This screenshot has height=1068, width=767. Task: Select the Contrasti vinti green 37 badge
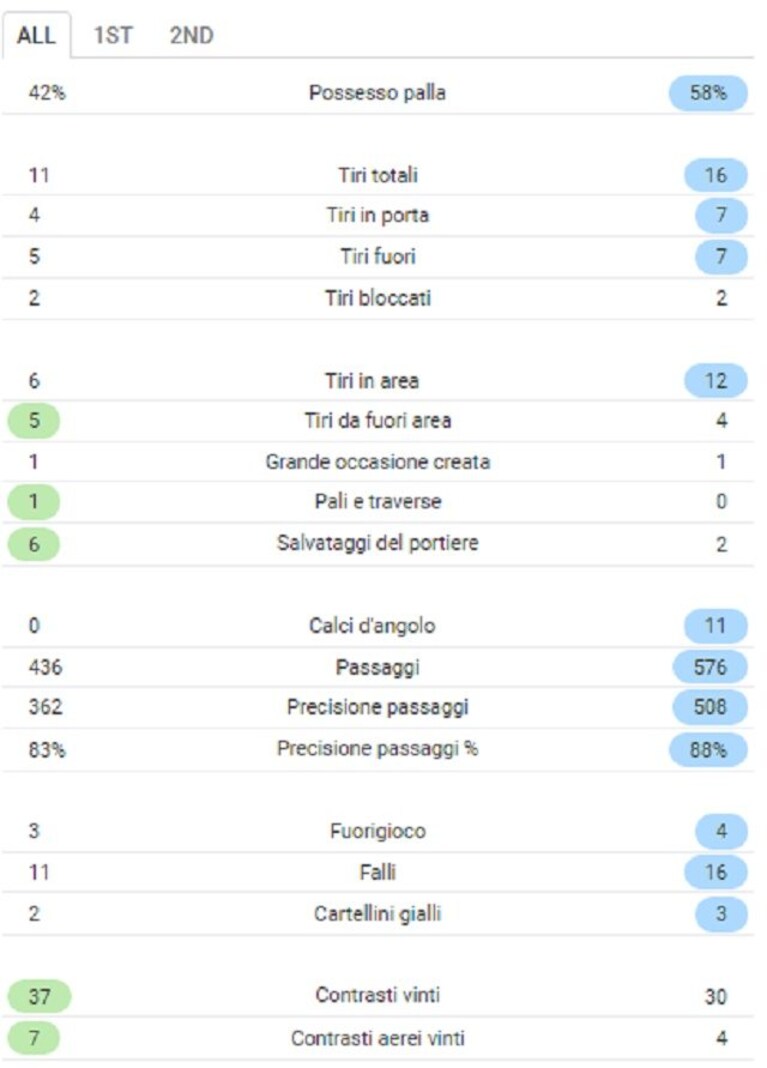[39, 996]
